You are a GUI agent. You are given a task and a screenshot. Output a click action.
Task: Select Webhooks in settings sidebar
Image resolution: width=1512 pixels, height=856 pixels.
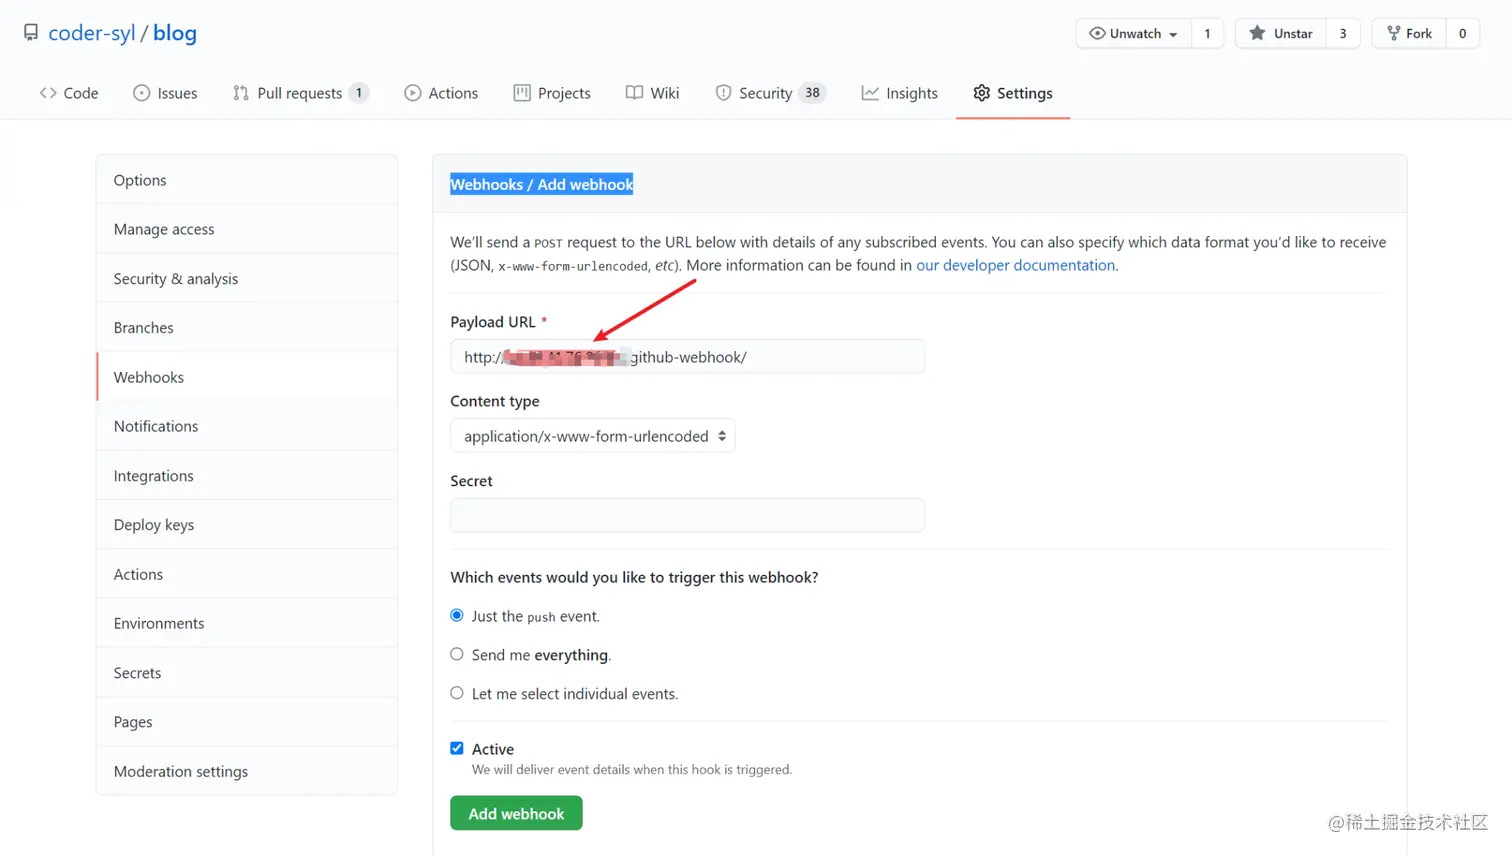click(x=247, y=377)
